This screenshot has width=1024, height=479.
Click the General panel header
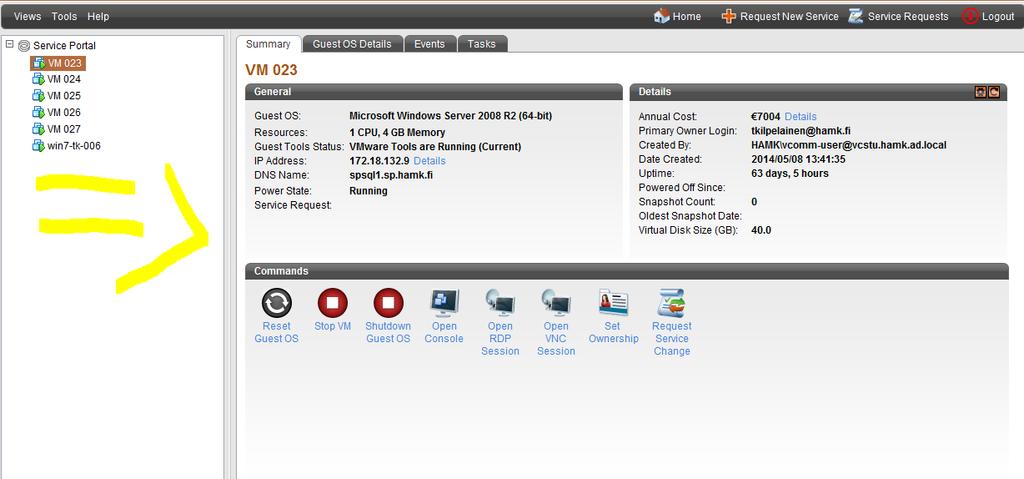(x=434, y=91)
